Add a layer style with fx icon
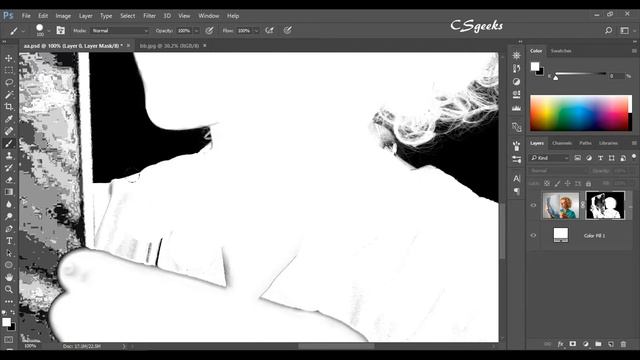Image resolution: width=640 pixels, height=360 pixels. (x=560, y=344)
